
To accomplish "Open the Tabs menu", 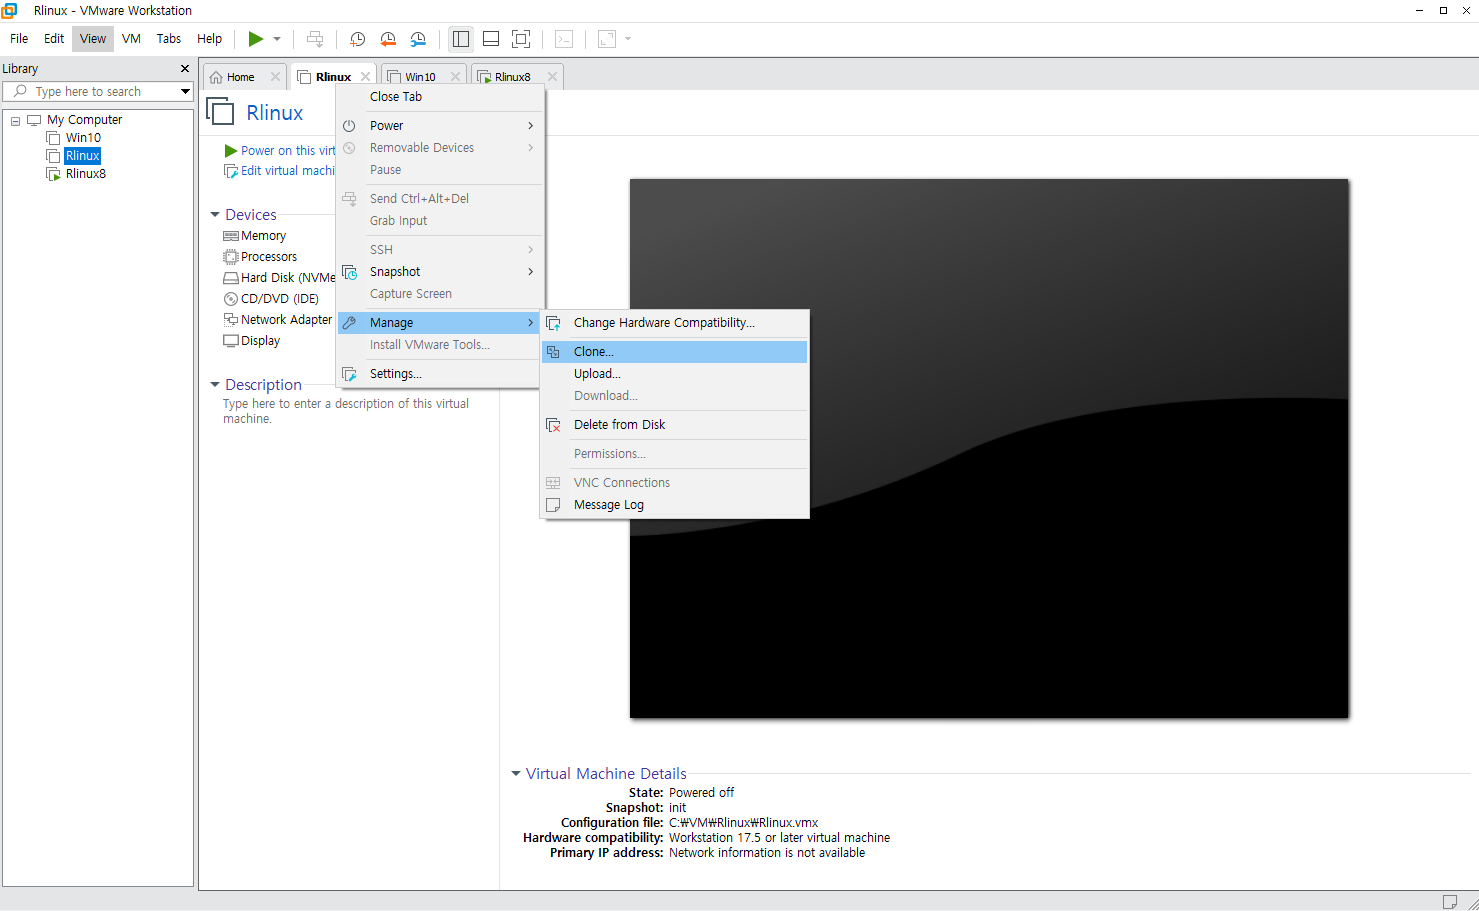I will (x=169, y=39).
